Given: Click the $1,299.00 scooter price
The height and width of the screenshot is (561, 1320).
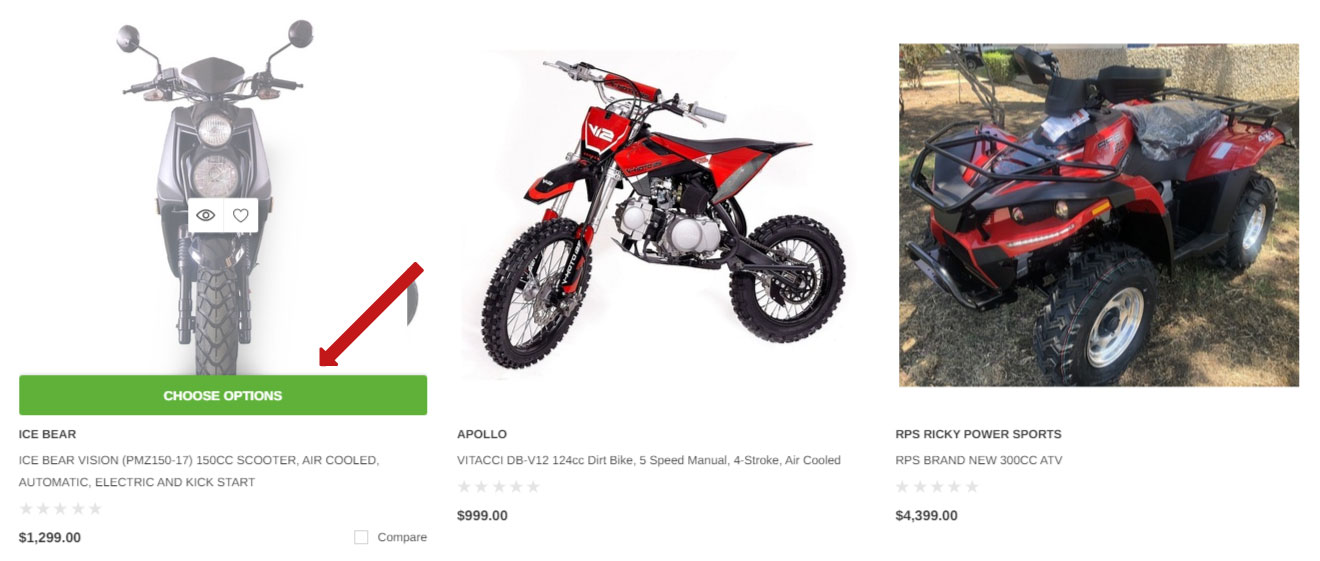Looking at the screenshot, I should [x=50, y=537].
